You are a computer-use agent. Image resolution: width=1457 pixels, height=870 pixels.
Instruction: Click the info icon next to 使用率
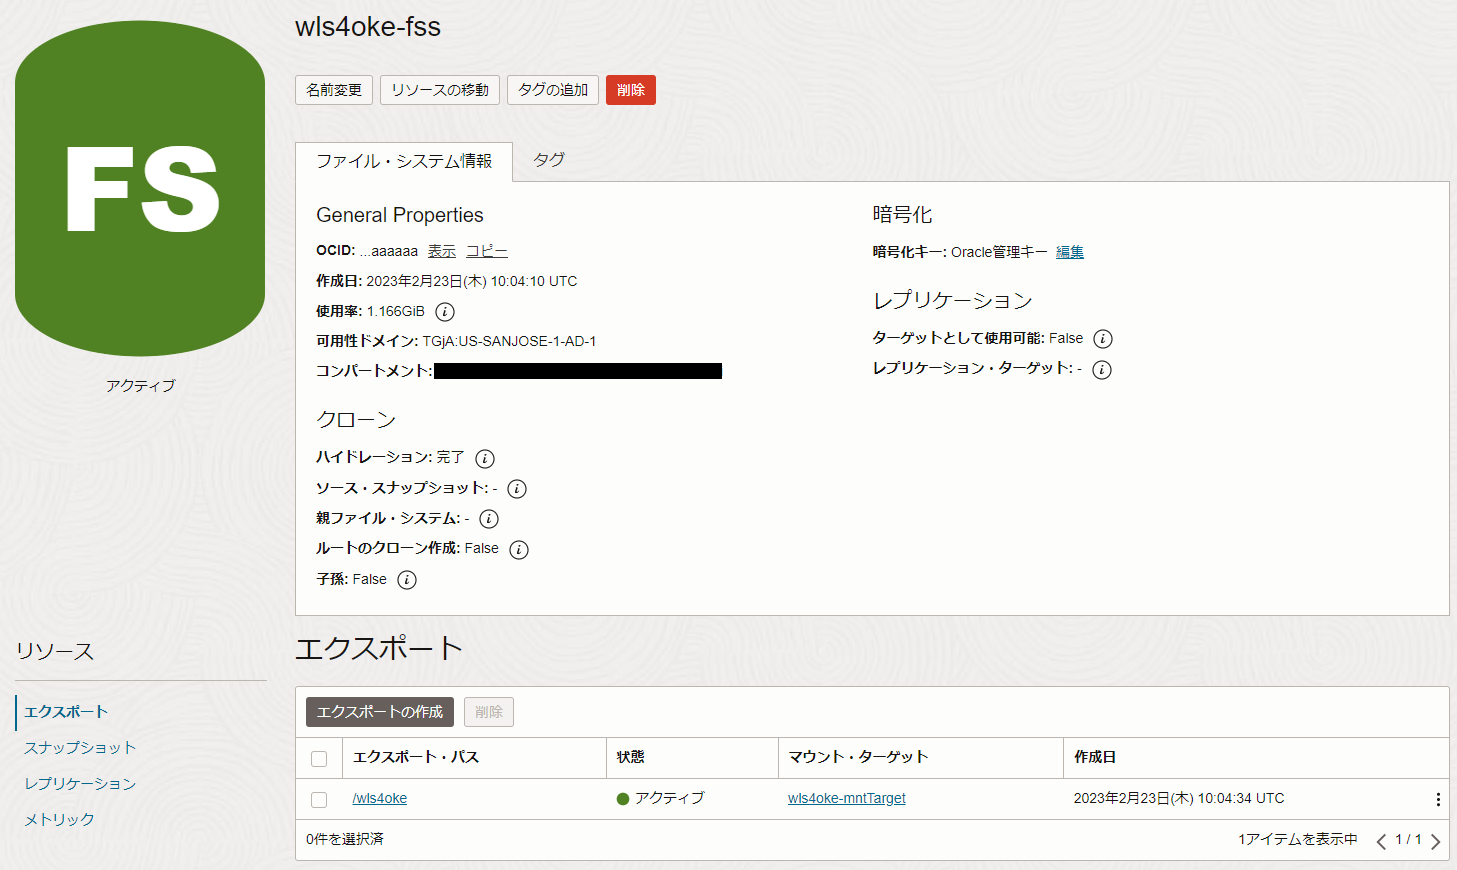click(x=445, y=312)
